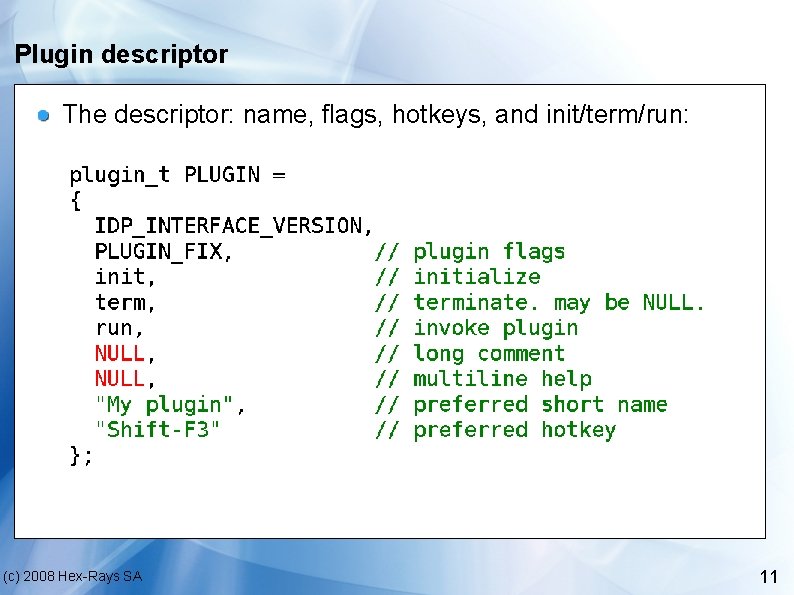Viewport: 794px width, 595px height.
Task: Click the "// plugin flags" comment
Action: coord(470,252)
